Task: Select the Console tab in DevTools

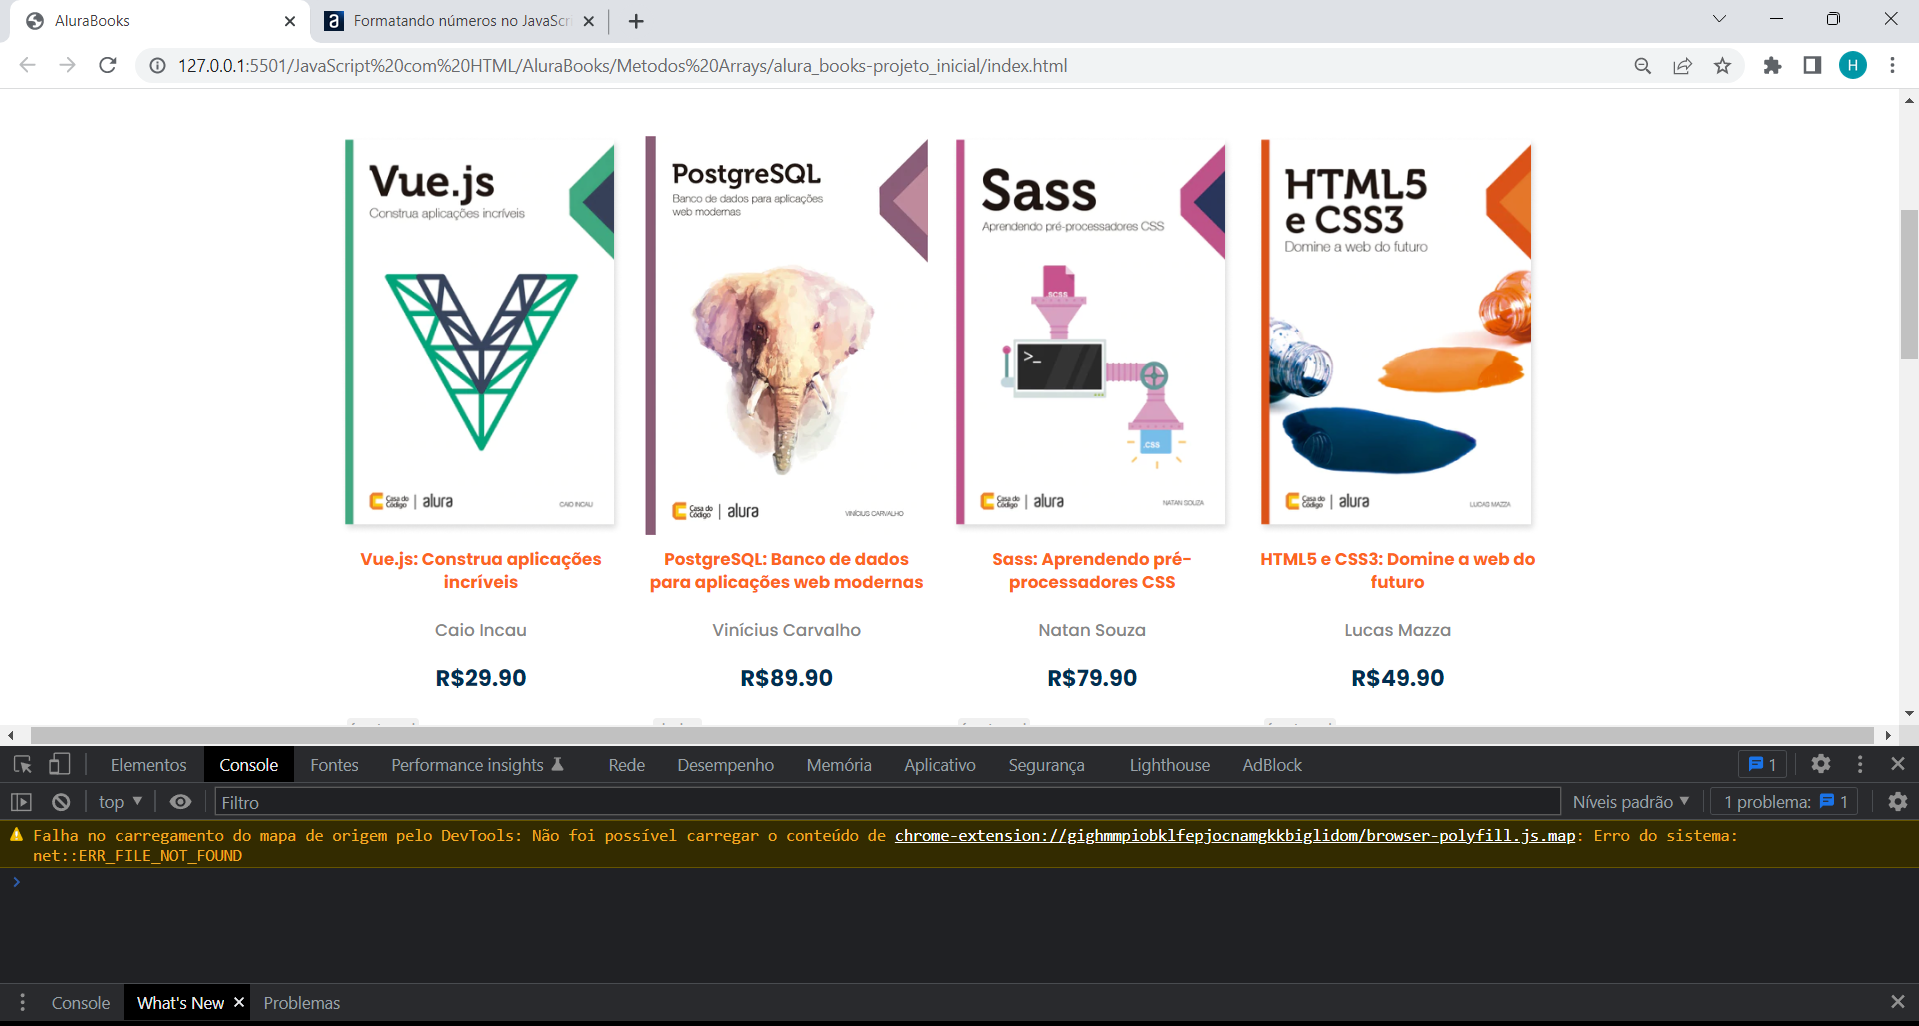Action: click(x=248, y=765)
